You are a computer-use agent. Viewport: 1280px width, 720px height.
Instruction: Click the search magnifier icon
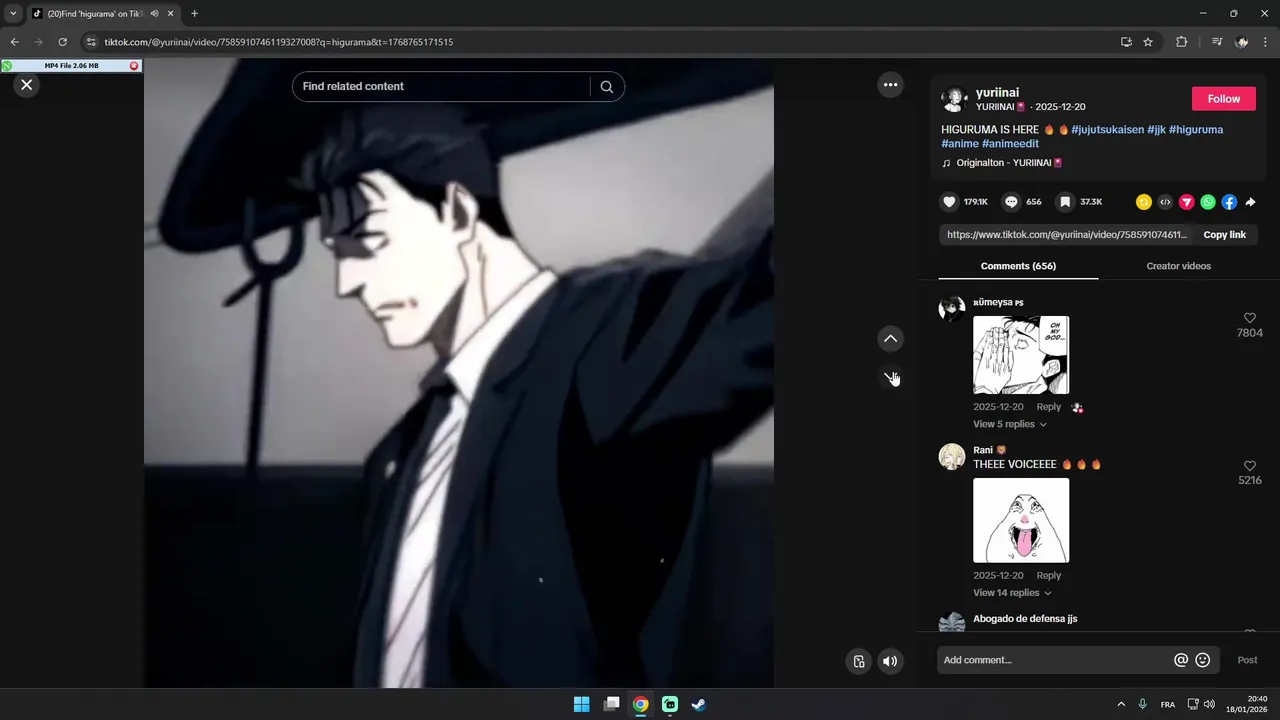tap(606, 87)
